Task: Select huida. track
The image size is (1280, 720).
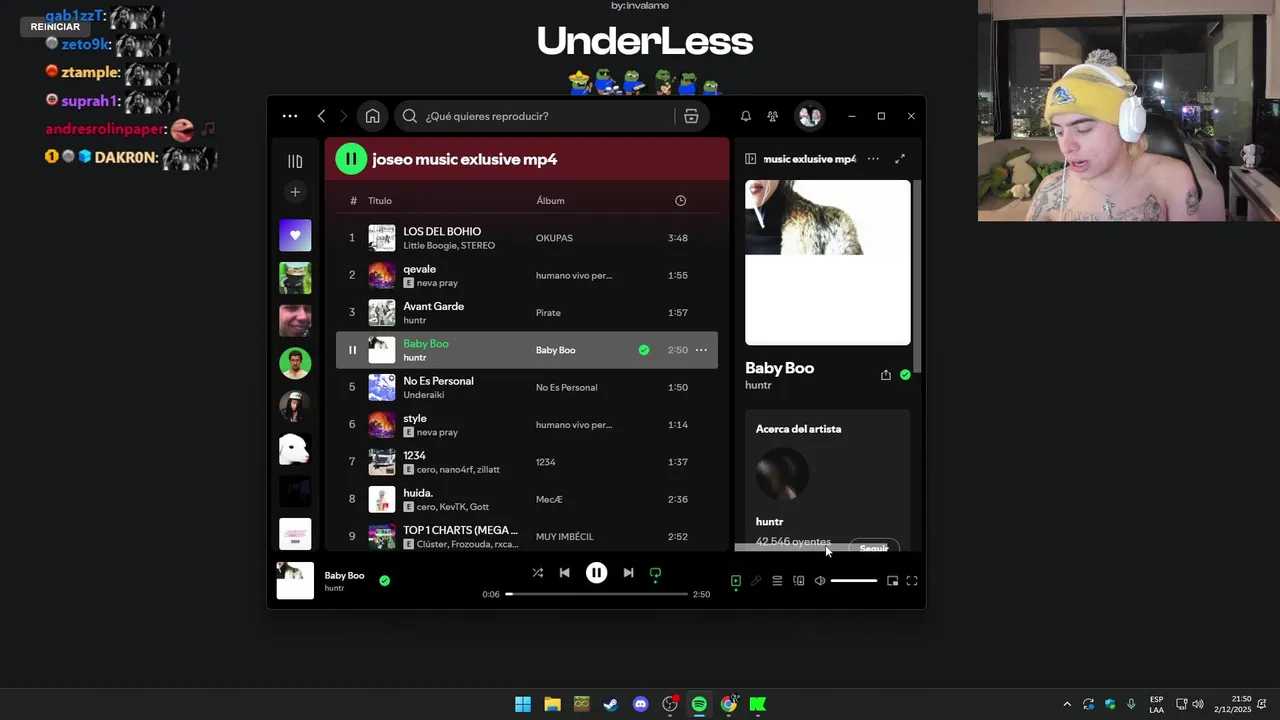Action: [x=418, y=493]
